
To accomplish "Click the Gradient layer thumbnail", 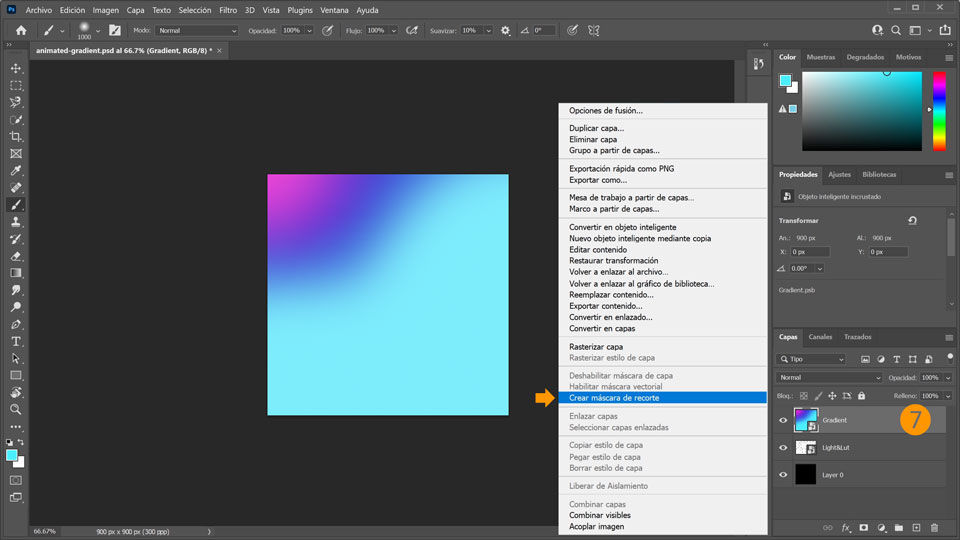I will pos(806,420).
